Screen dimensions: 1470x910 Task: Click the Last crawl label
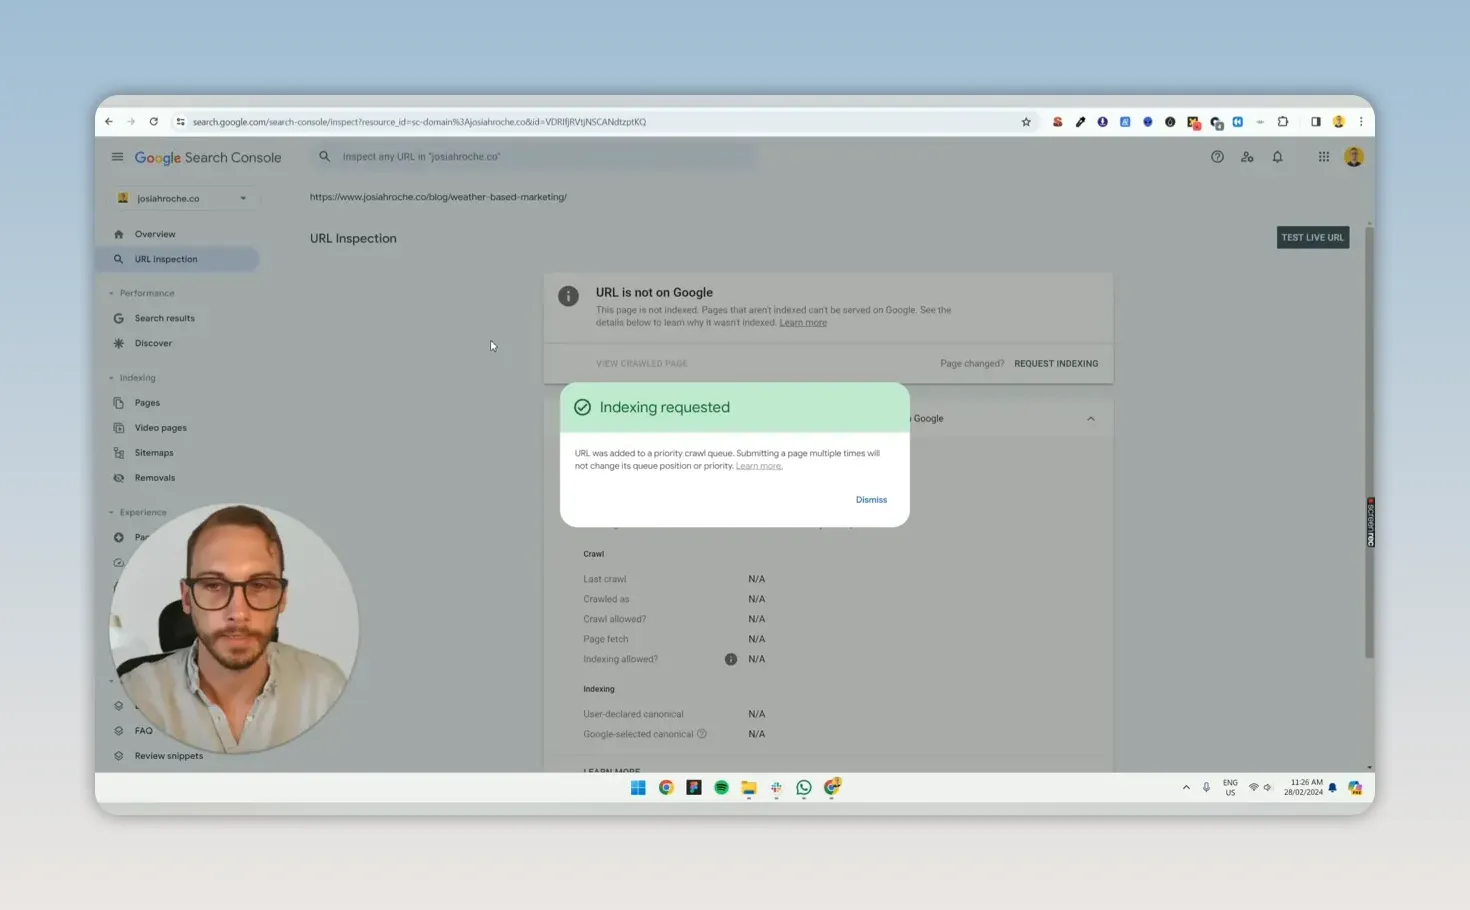click(604, 579)
